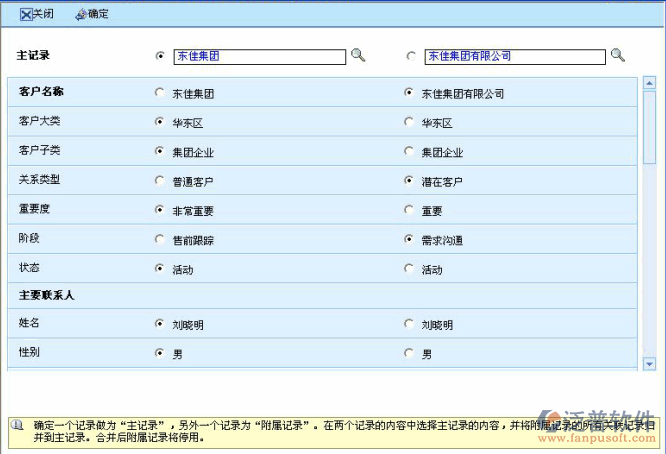Select right 活动 option for 状态
This screenshot has height=454, width=666.
[x=409, y=268]
